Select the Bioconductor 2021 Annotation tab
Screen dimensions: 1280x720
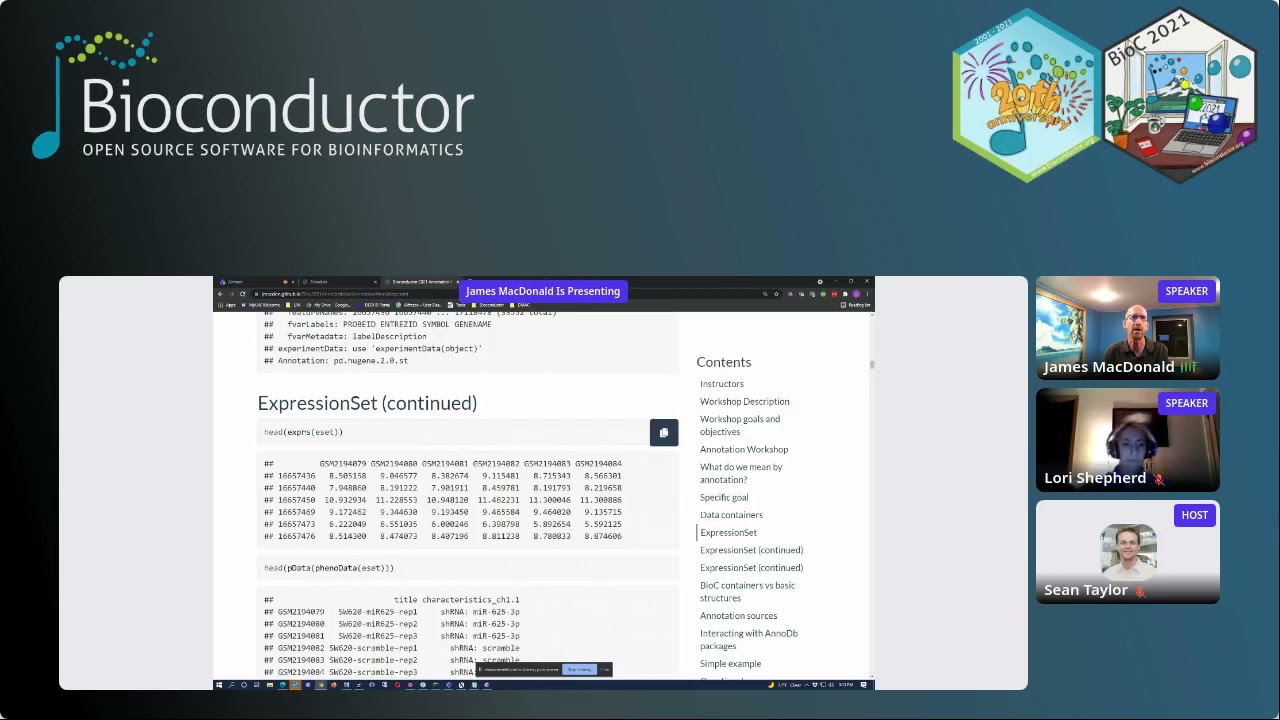click(x=423, y=282)
